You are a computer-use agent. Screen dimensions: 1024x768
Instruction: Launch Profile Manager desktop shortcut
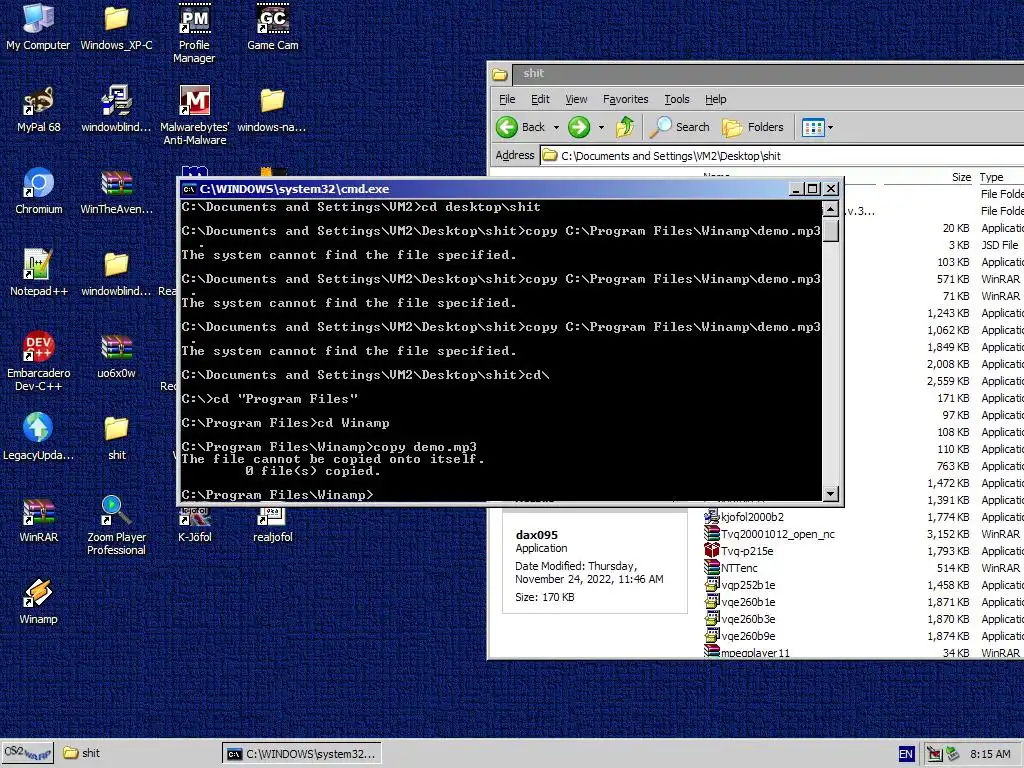pyautogui.click(x=194, y=34)
